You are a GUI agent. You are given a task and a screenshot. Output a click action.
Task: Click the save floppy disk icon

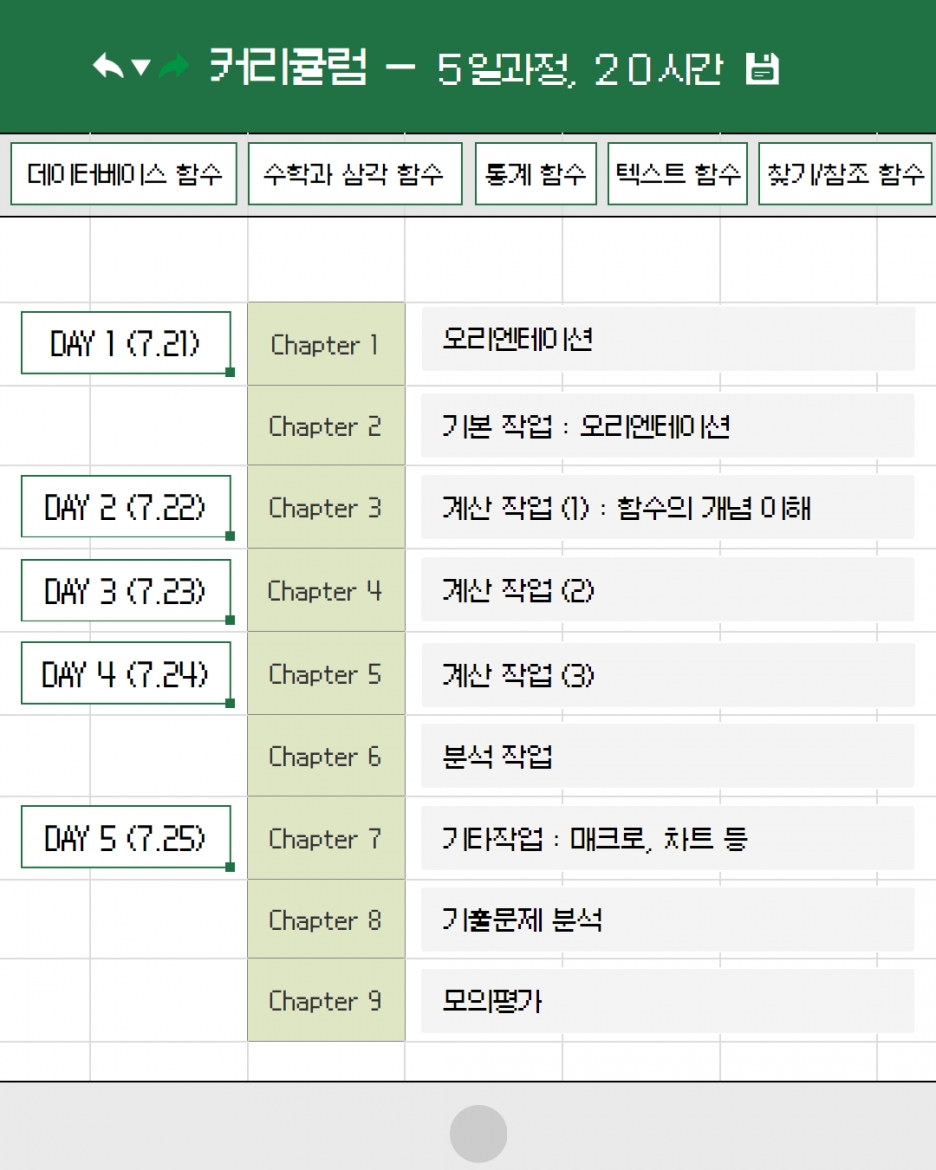pyautogui.click(x=762, y=69)
